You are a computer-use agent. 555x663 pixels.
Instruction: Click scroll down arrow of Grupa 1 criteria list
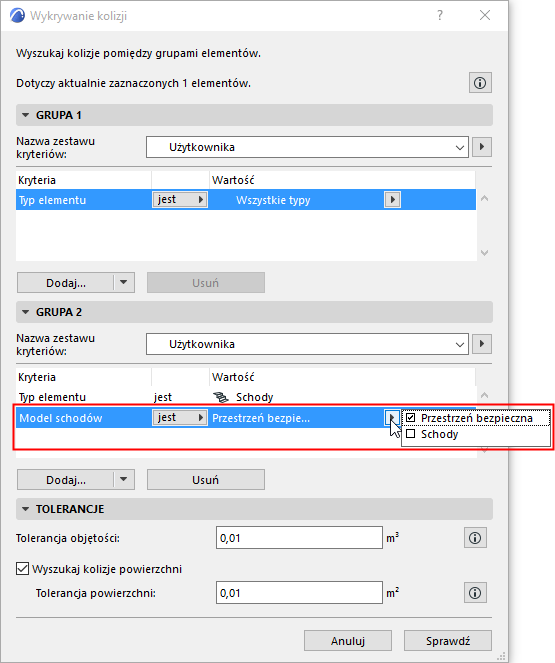coord(484,252)
